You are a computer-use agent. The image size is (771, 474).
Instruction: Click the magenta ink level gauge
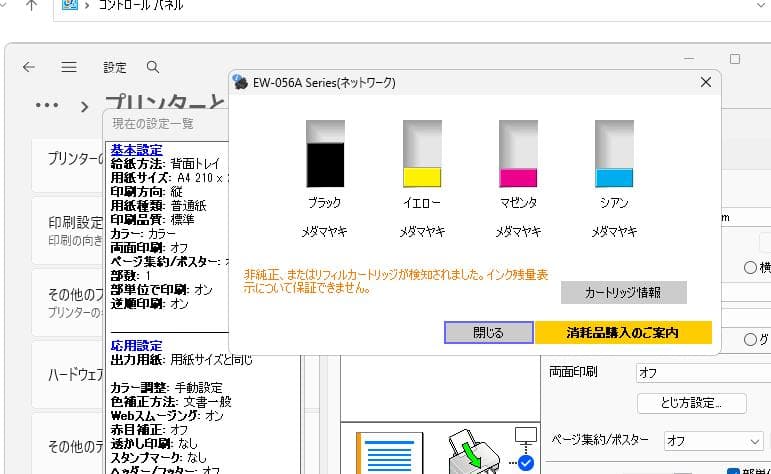[518, 153]
